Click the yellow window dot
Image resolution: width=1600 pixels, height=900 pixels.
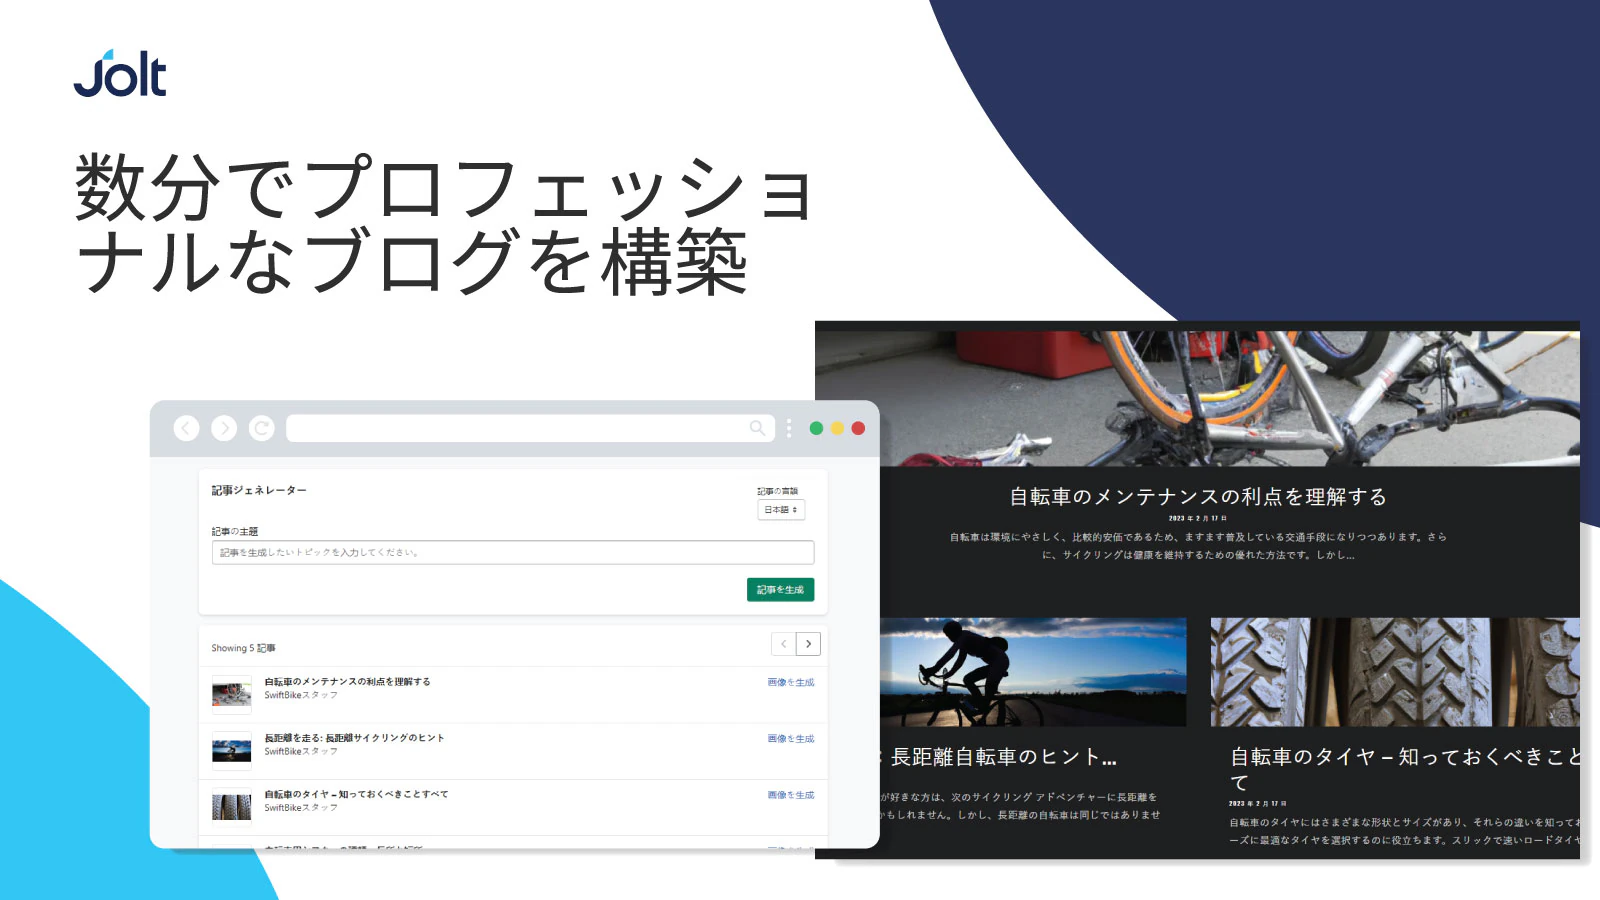click(837, 428)
